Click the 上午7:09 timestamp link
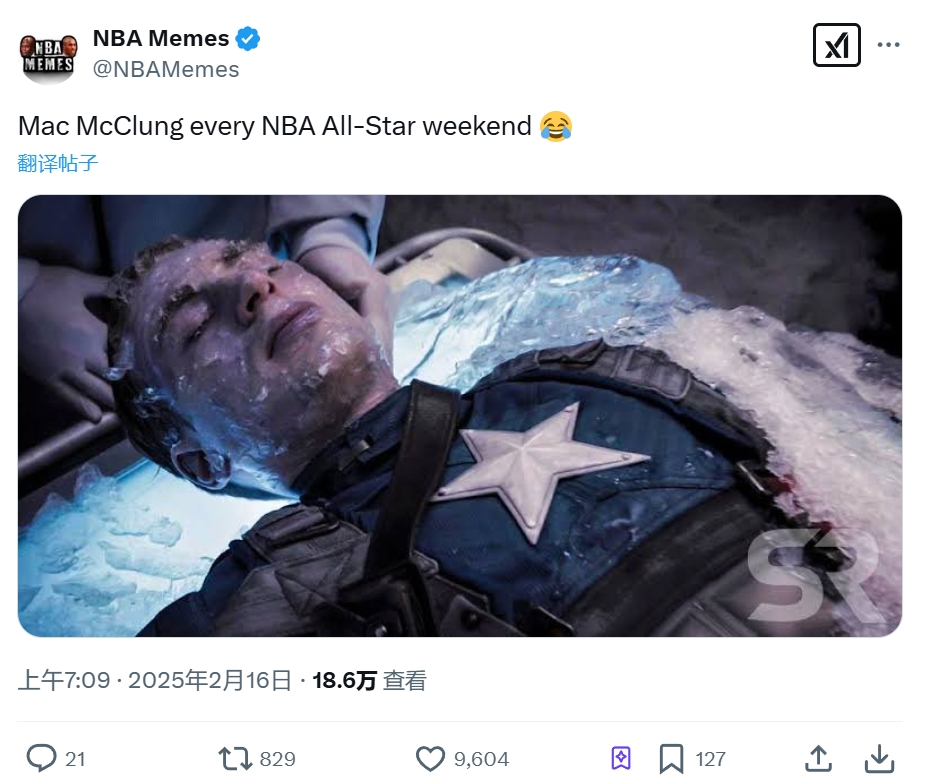Viewport: 927px width, 783px height. 63,681
